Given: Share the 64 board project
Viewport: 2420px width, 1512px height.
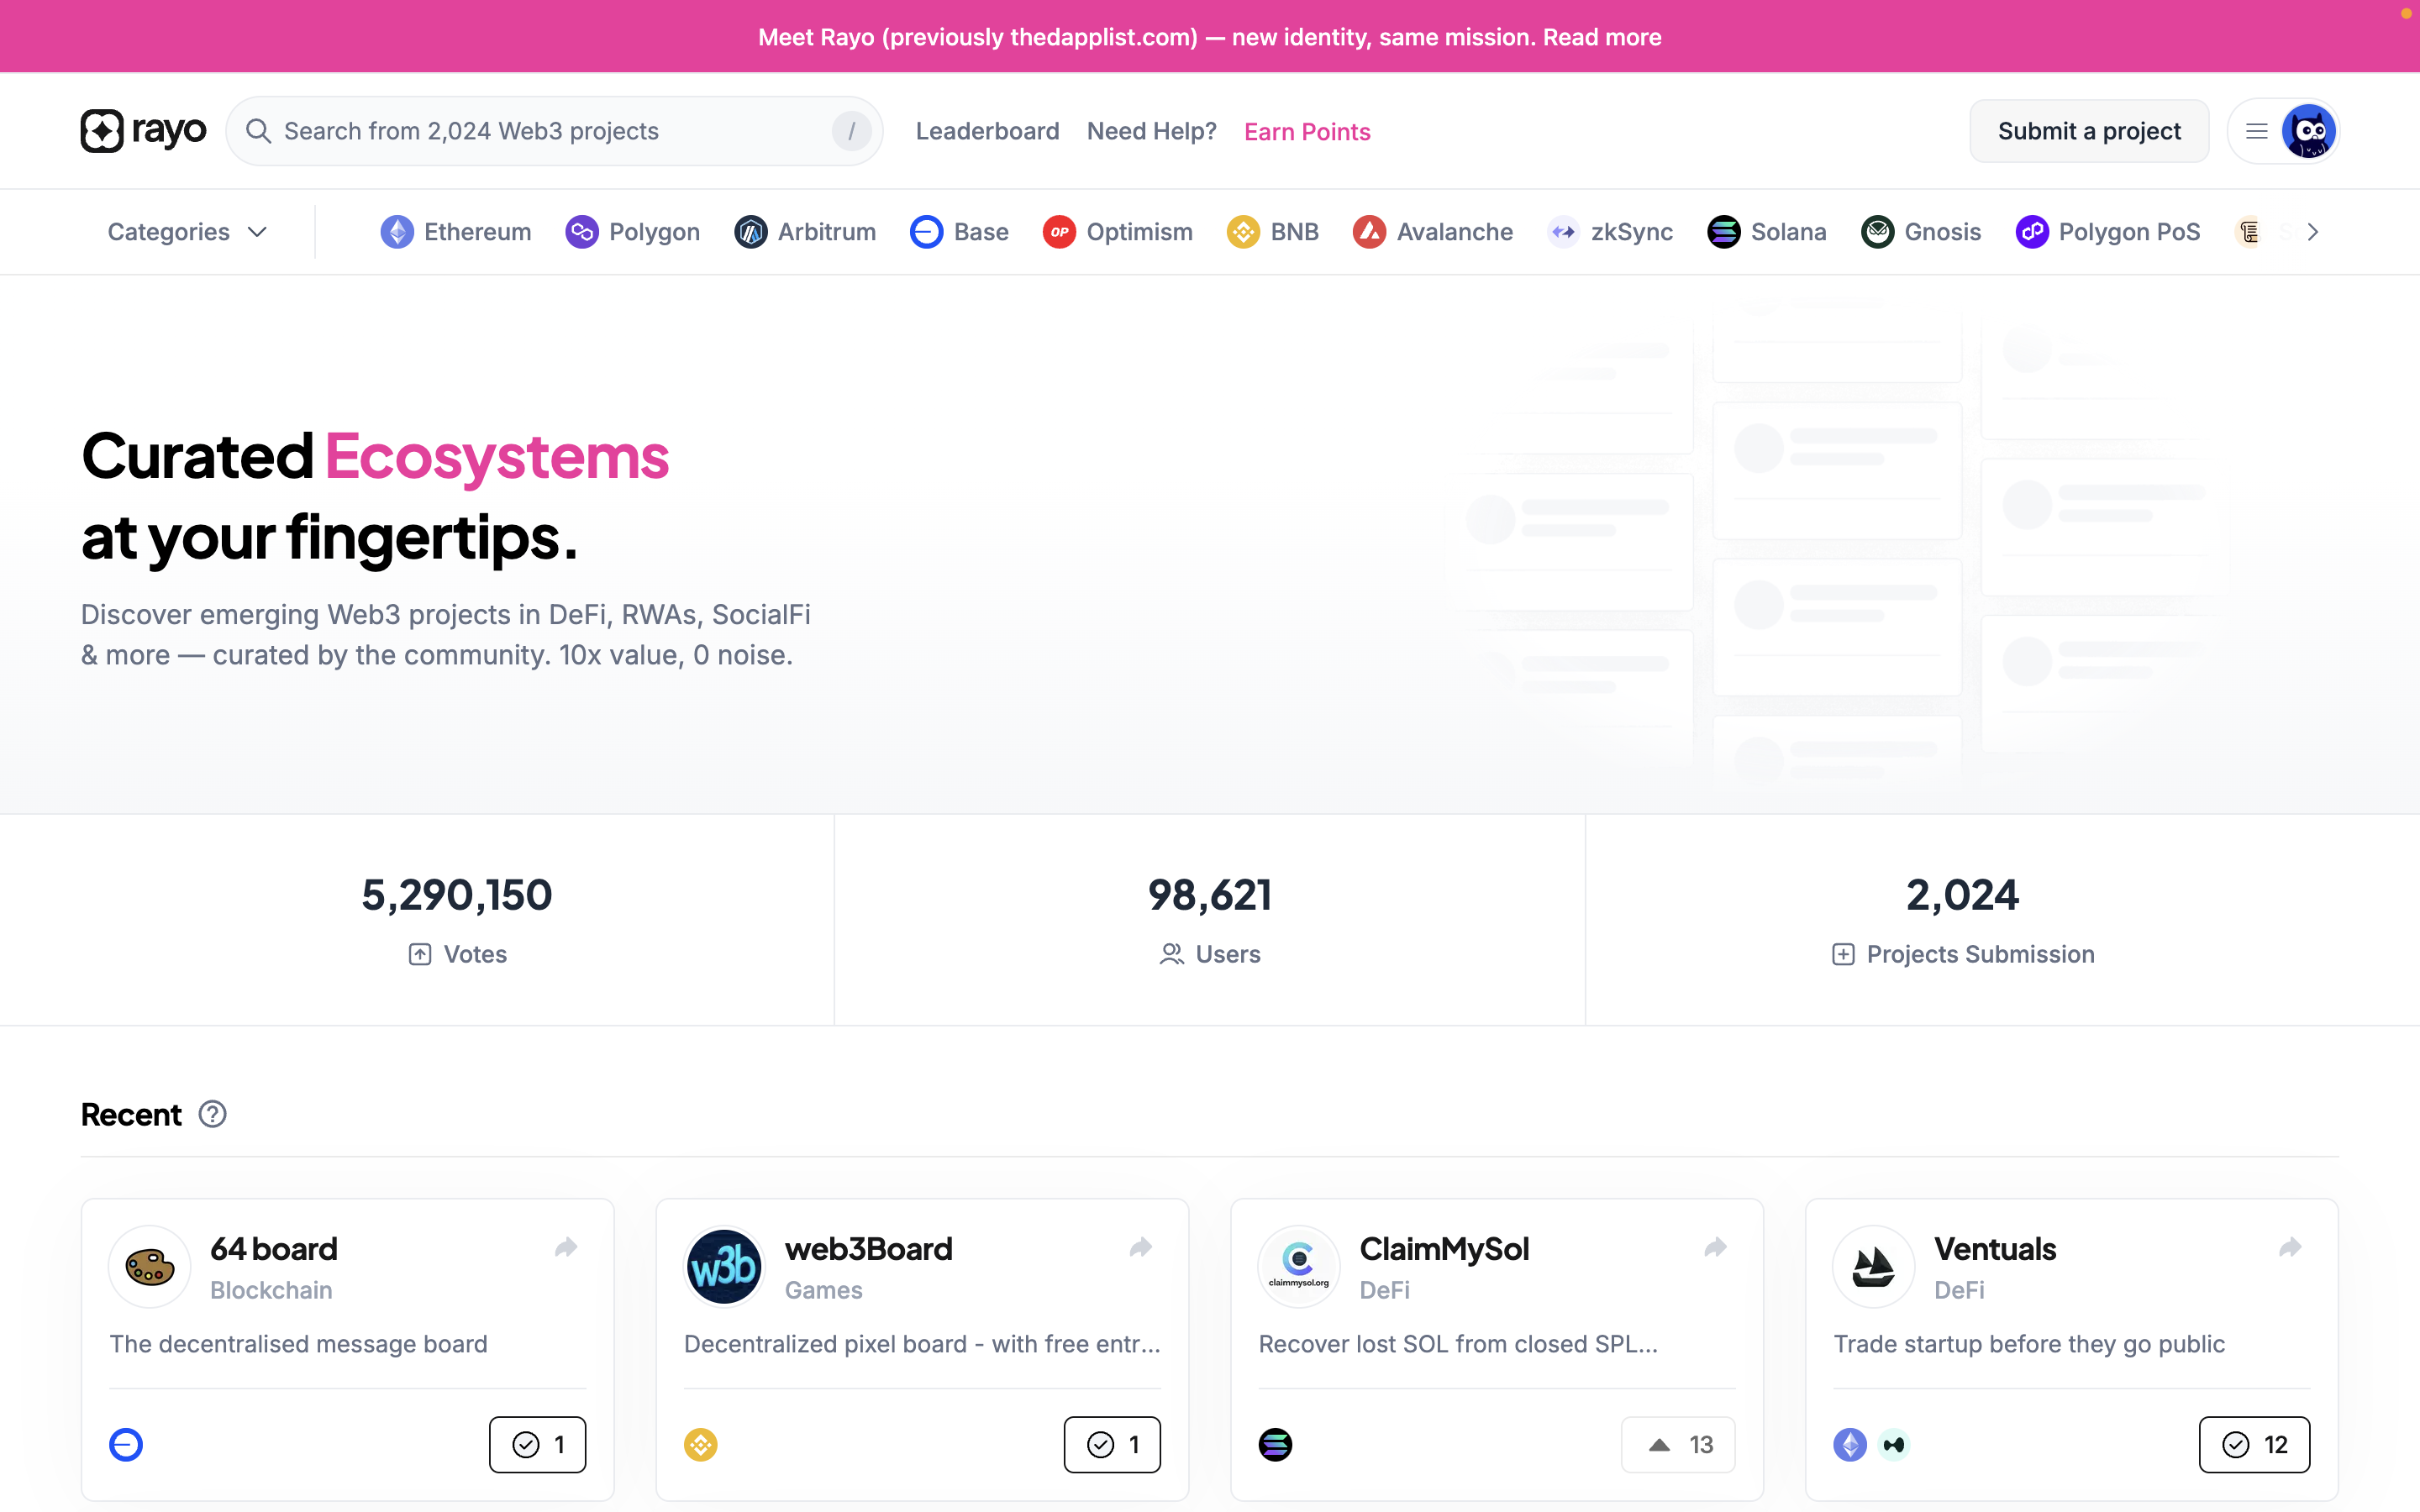Looking at the screenshot, I should tap(566, 1247).
